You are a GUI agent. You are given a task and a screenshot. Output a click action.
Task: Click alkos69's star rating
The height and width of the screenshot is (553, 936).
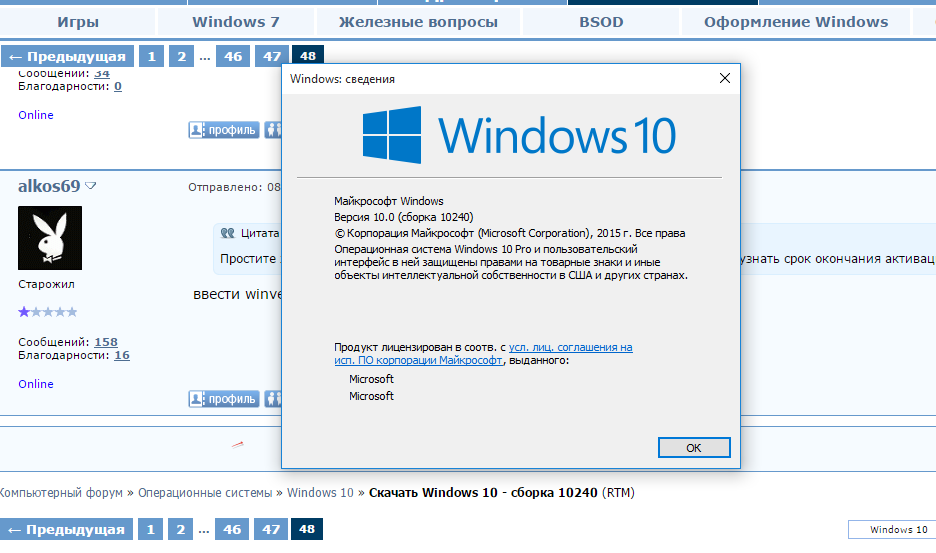48,312
